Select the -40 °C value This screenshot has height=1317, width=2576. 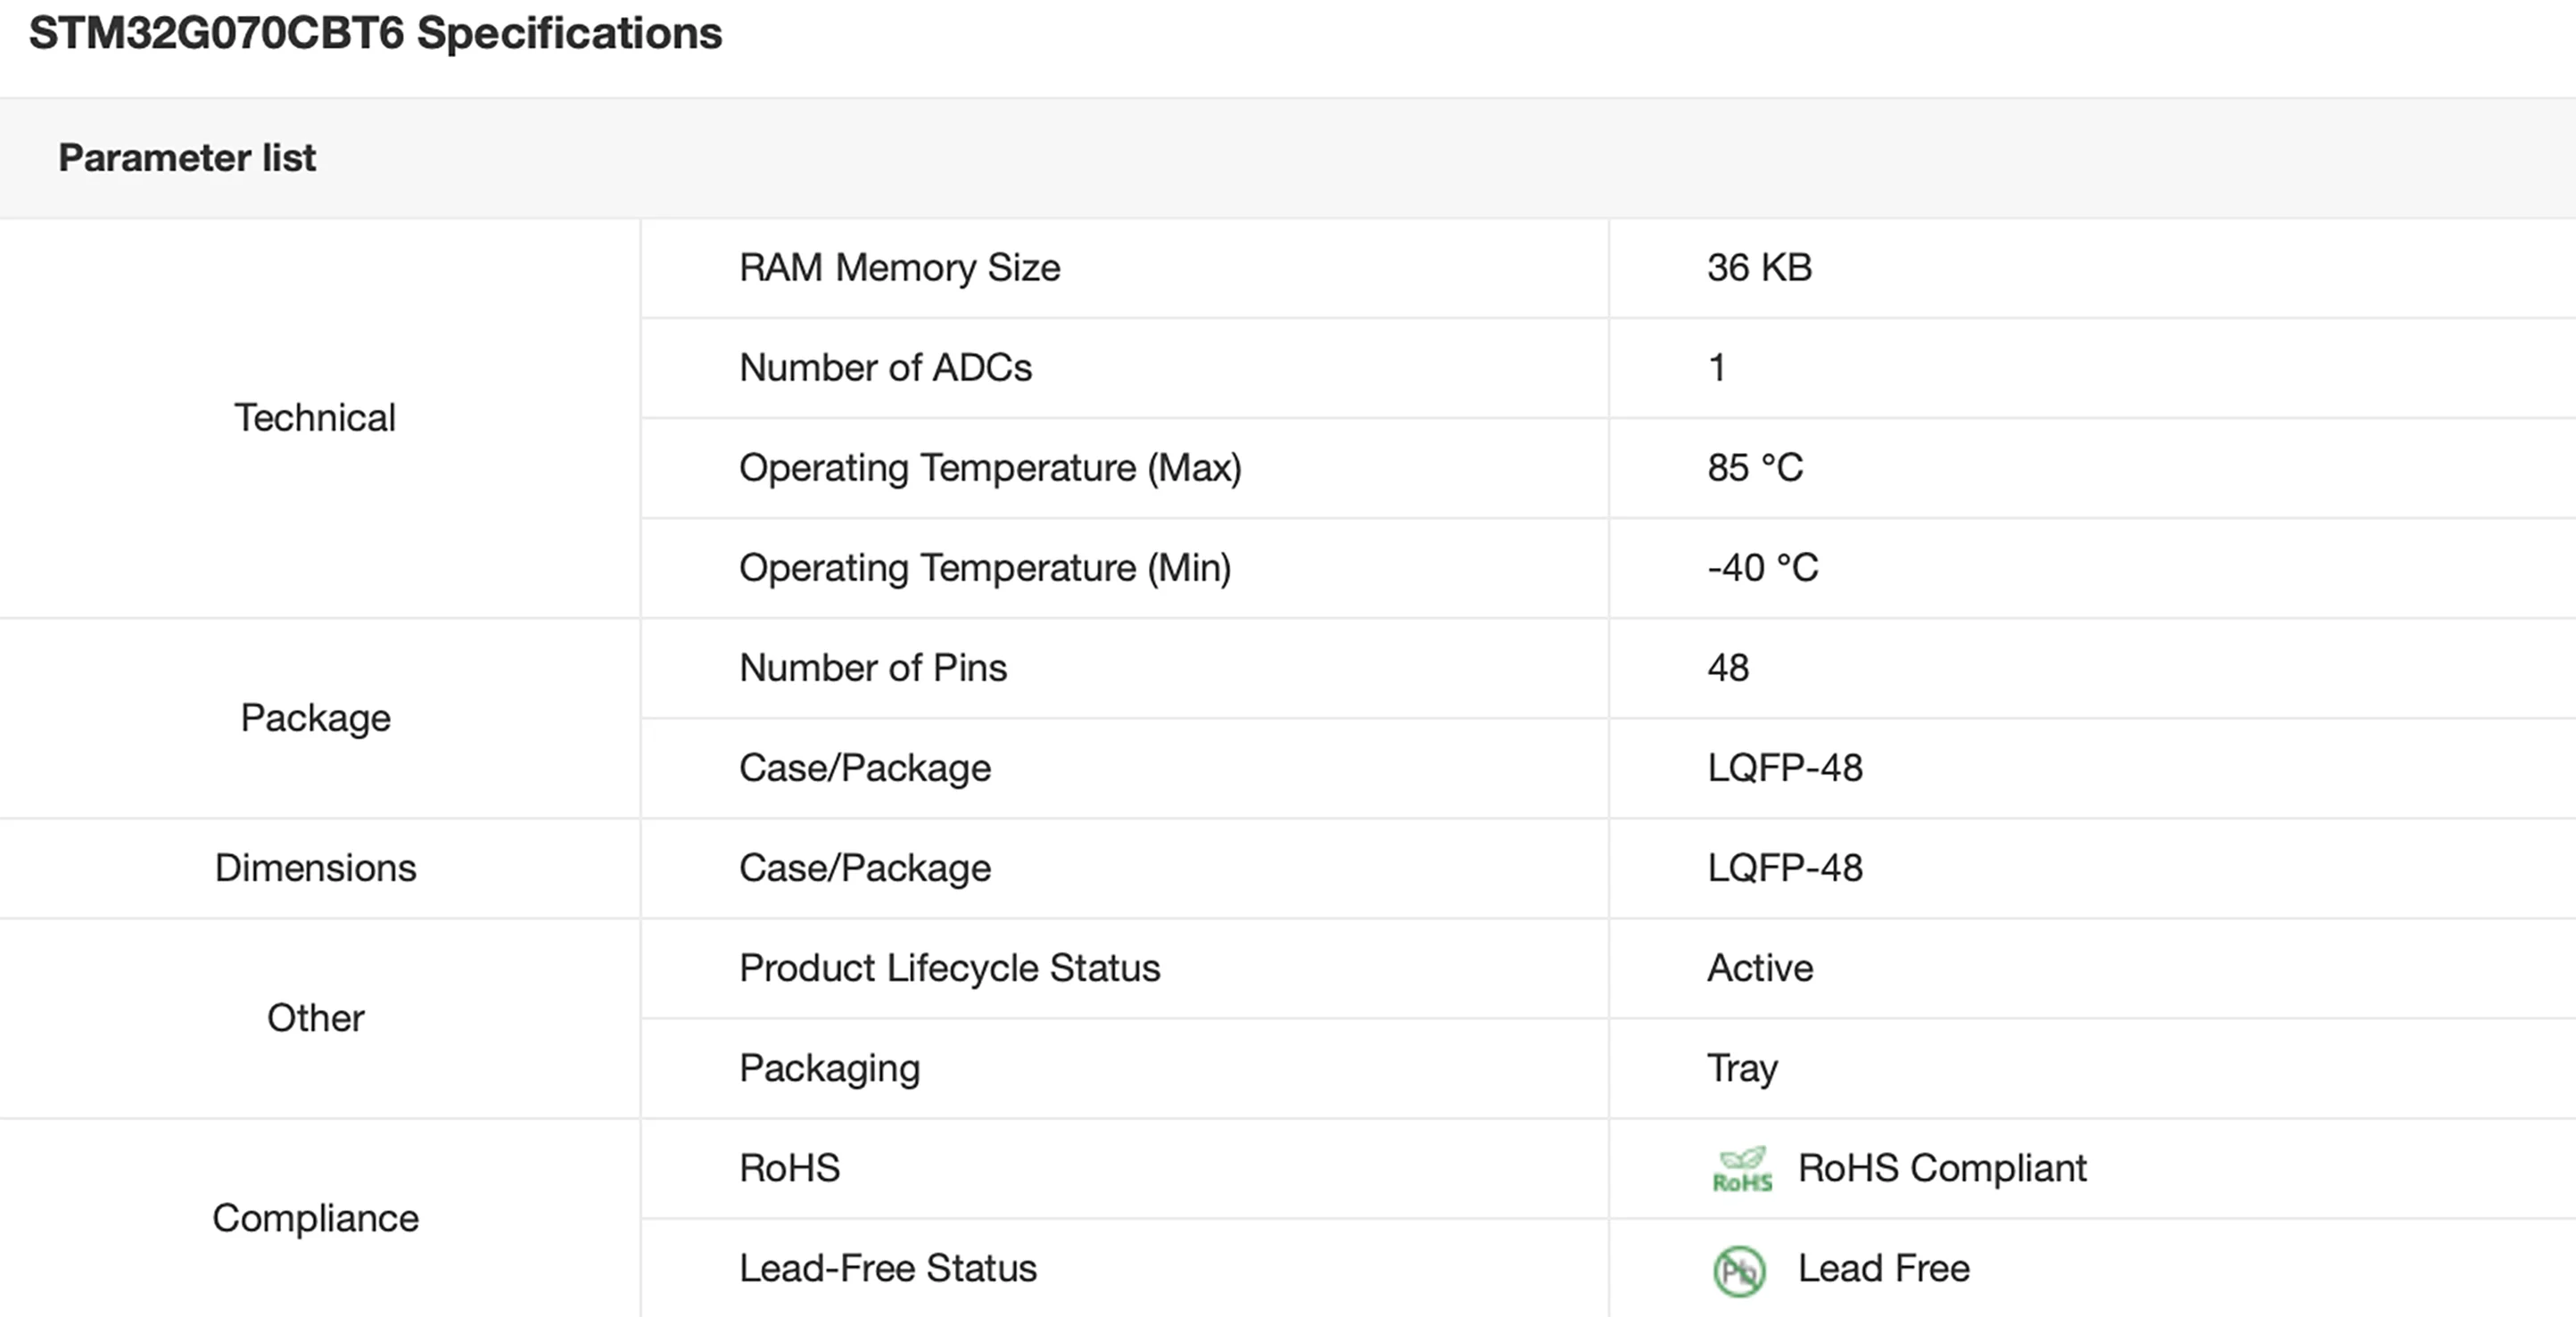coord(1762,568)
